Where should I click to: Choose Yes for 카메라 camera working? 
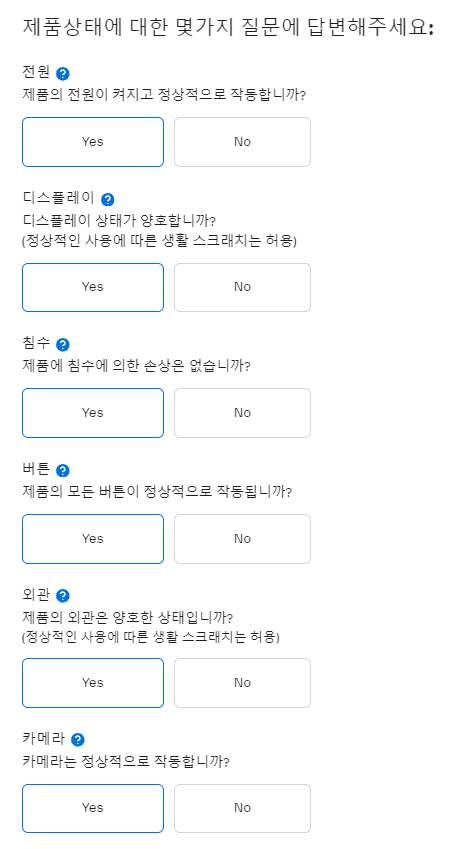tap(93, 808)
